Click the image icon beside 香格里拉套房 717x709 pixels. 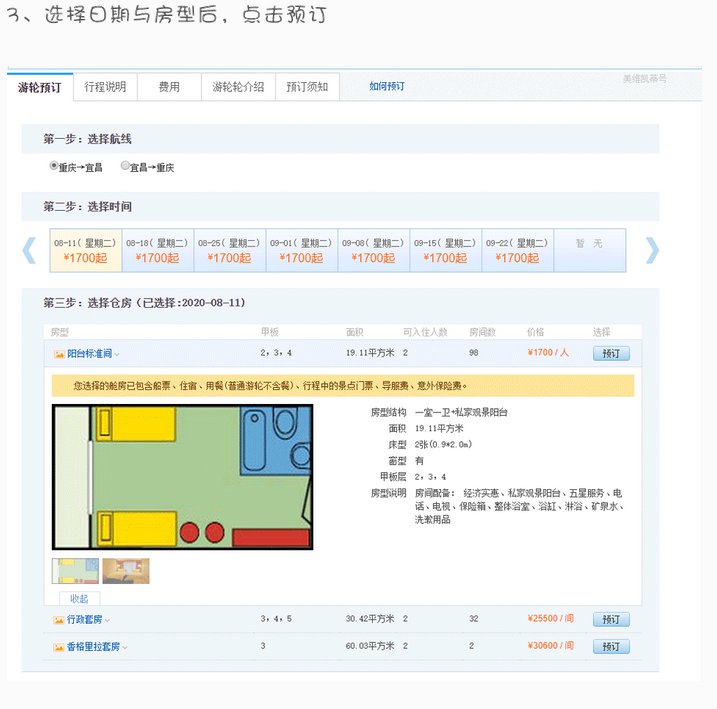click(x=59, y=647)
